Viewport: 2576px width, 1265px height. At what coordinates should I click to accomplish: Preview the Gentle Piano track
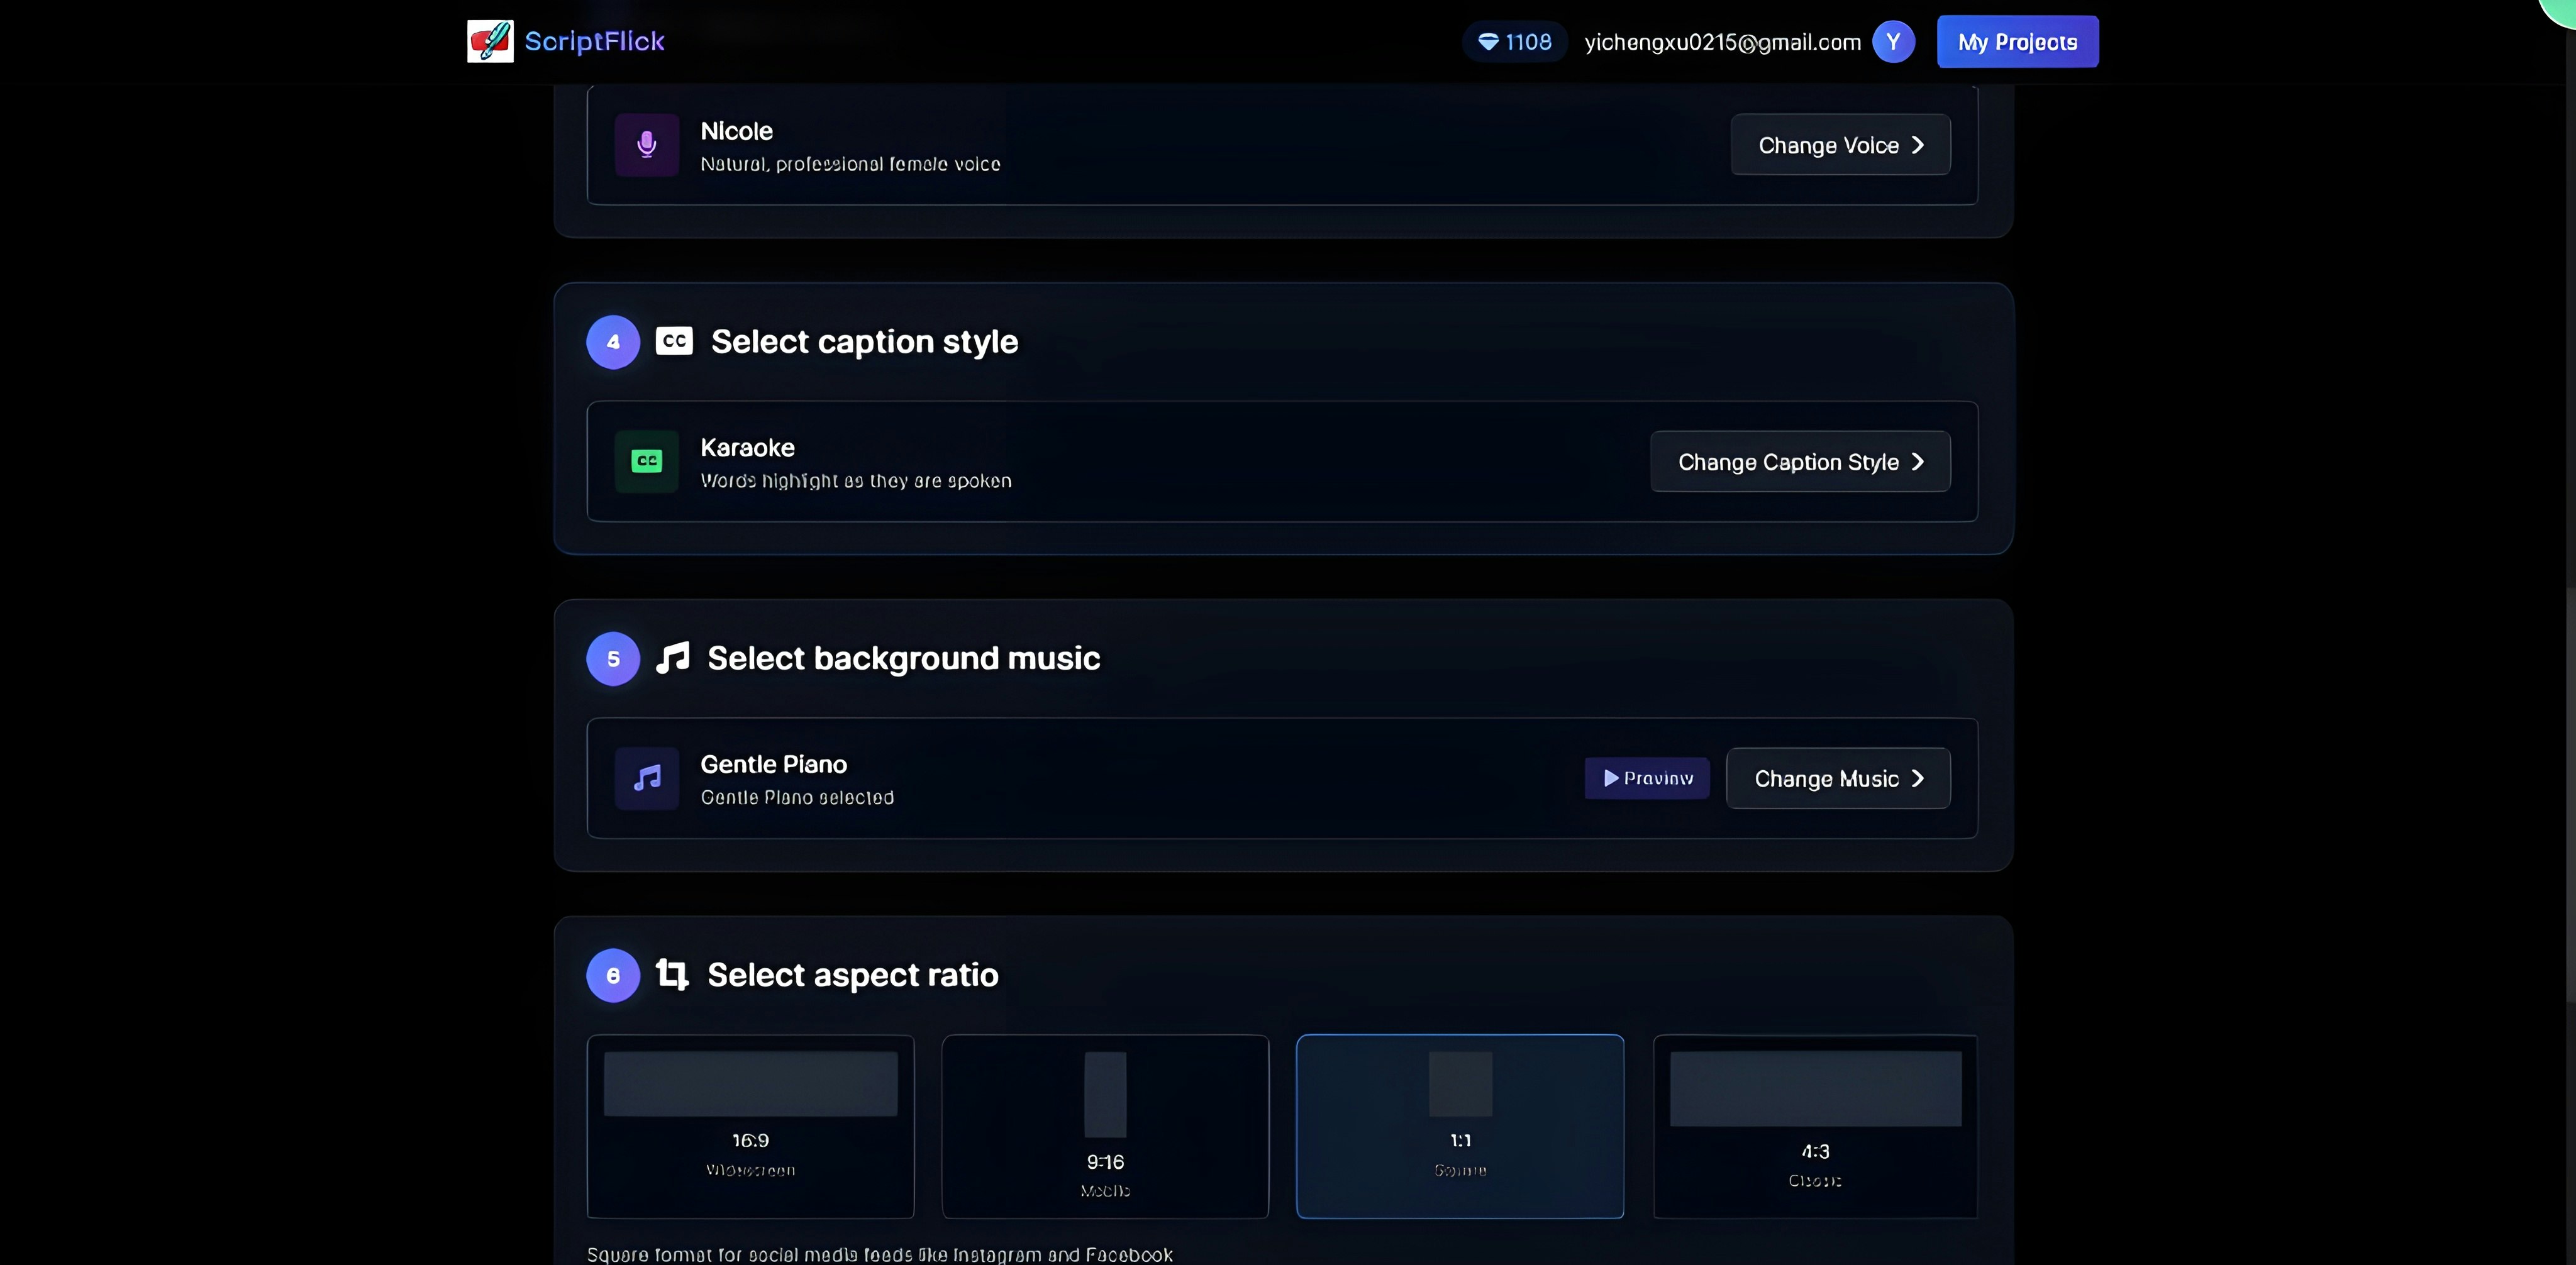(x=1647, y=778)
